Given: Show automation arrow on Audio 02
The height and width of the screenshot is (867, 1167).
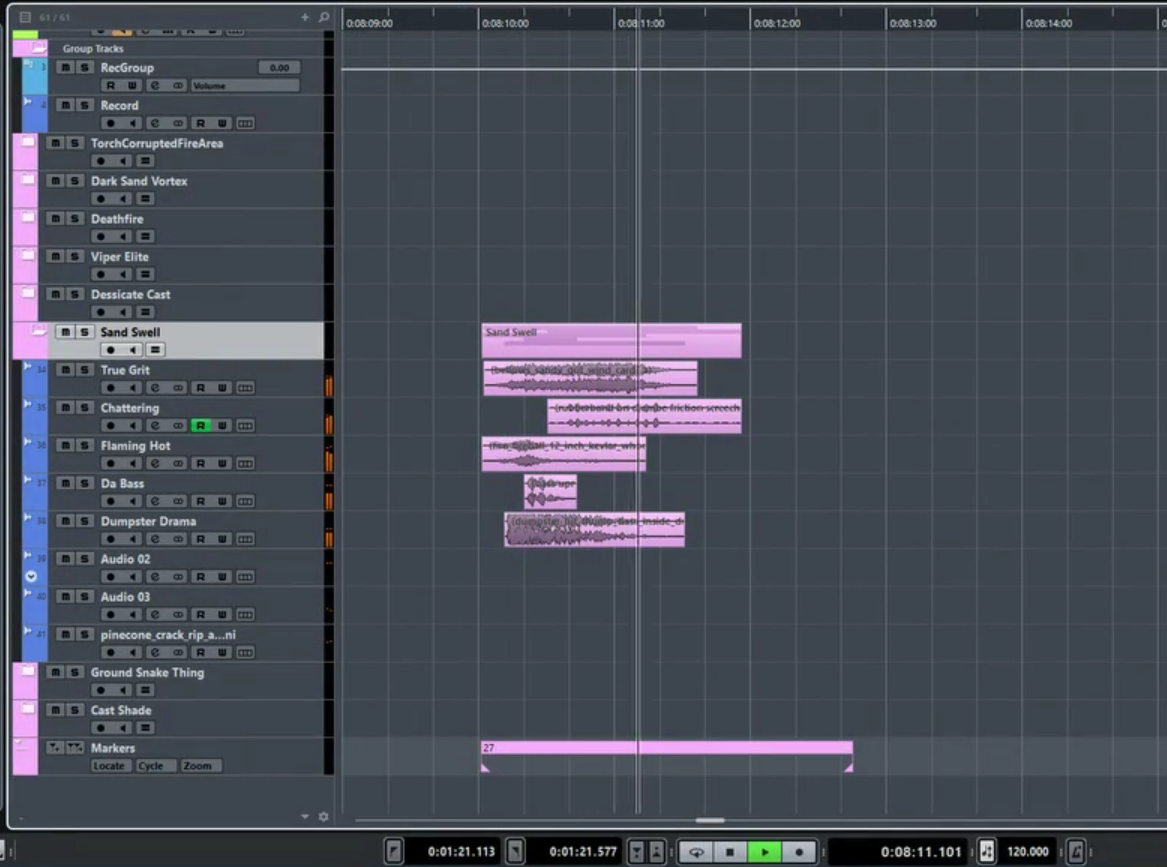Looking at the screenshot, I should click(x=31, y=576).
